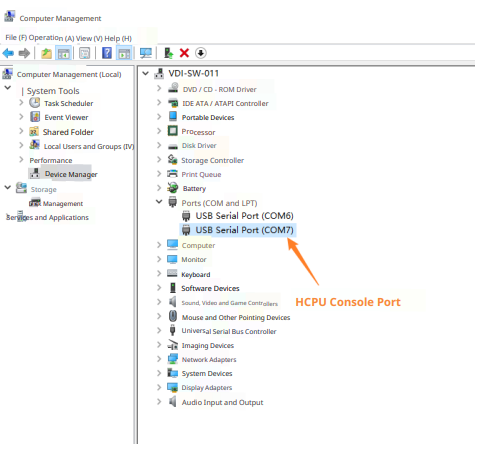Expand the Universal Serial Bus Controller node
The image size is (489, 455).
point(159,330)
